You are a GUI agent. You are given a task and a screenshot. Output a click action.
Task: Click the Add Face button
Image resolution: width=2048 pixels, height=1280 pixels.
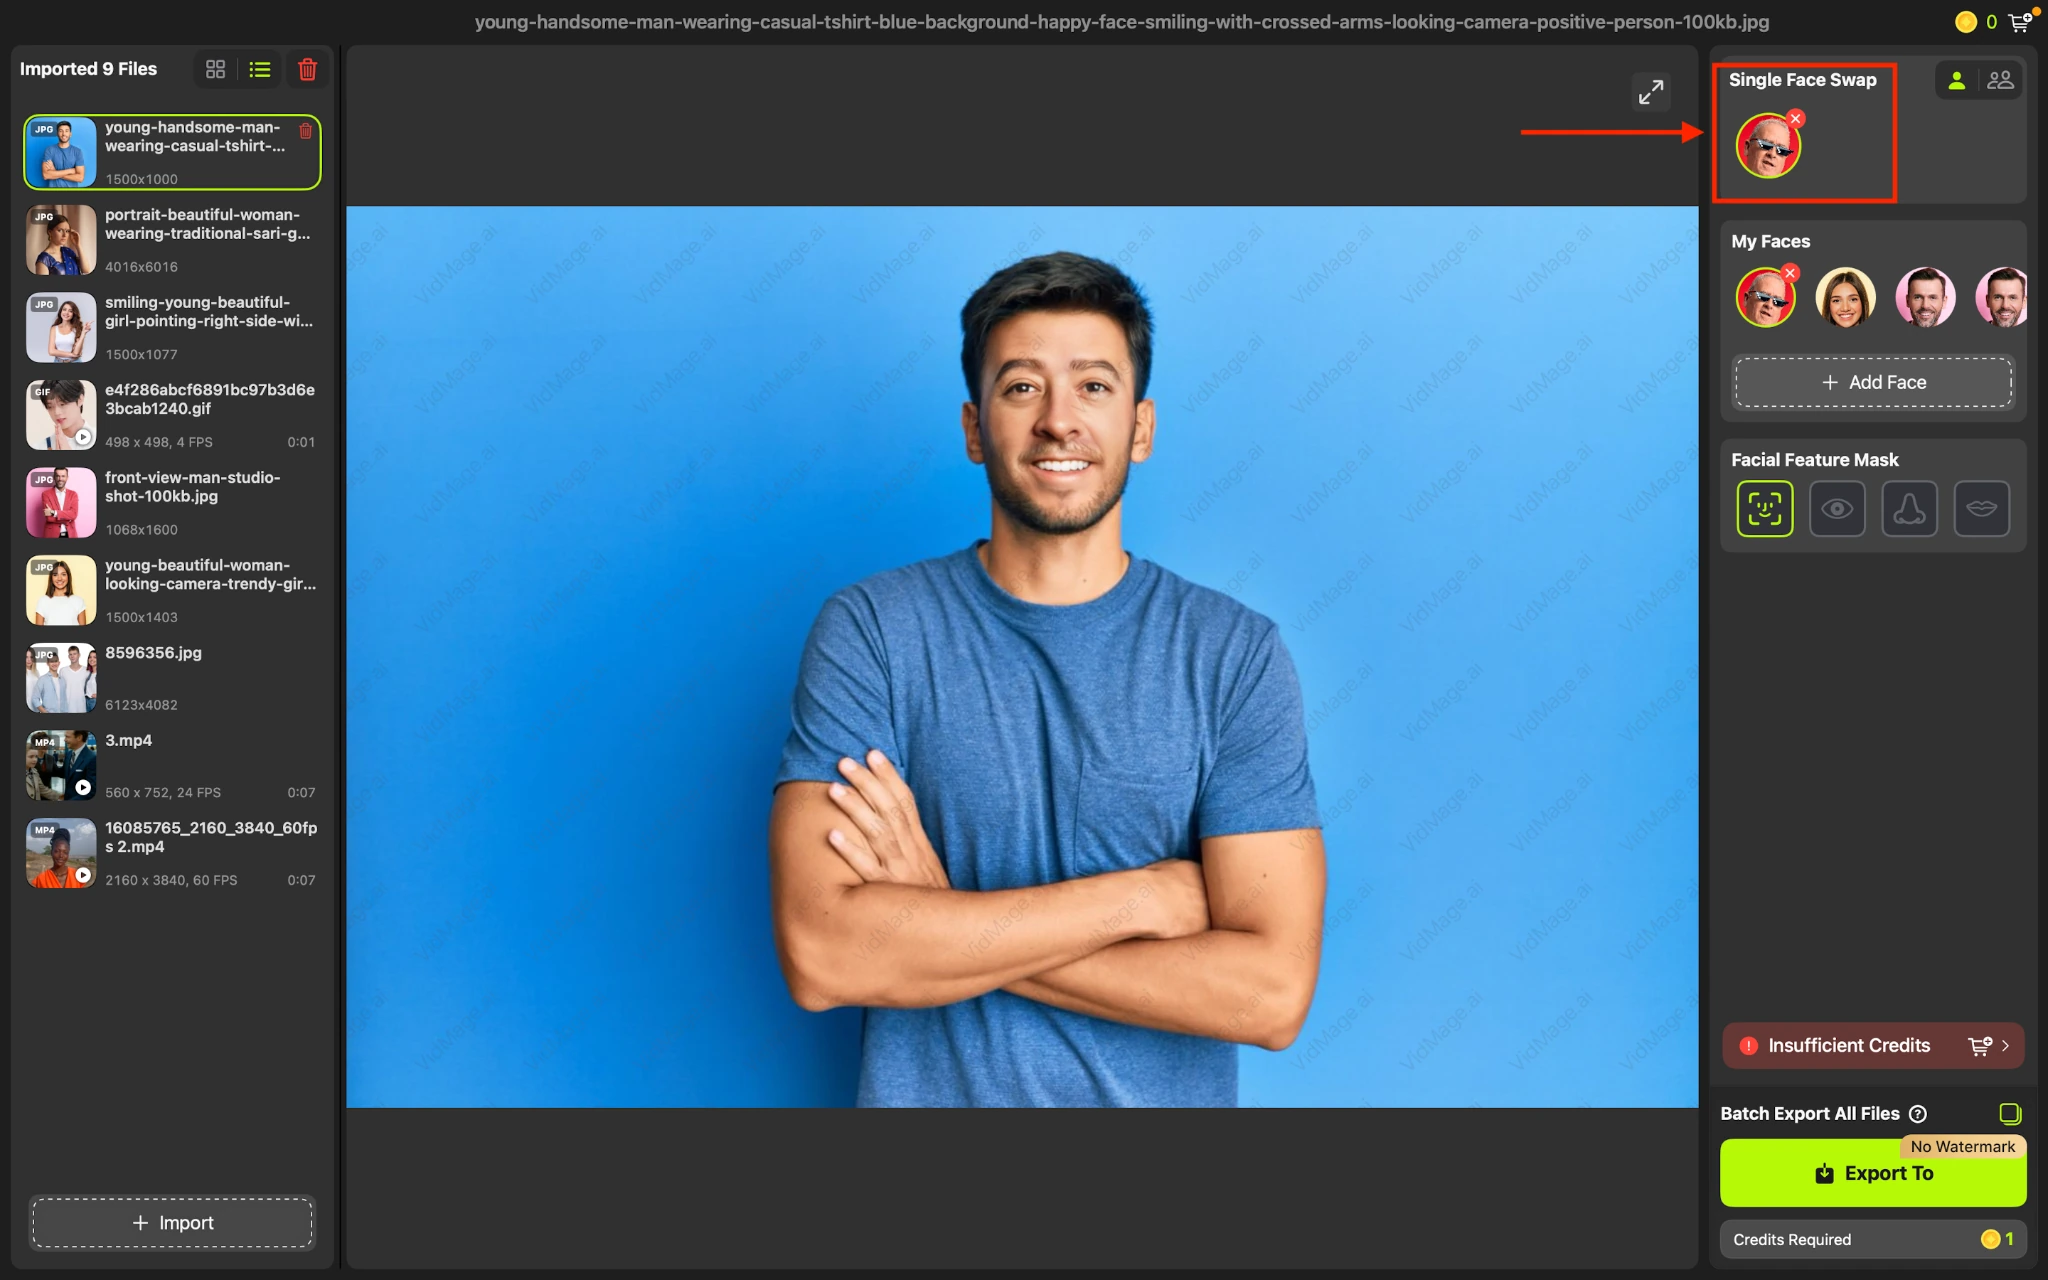[1873, 382]
